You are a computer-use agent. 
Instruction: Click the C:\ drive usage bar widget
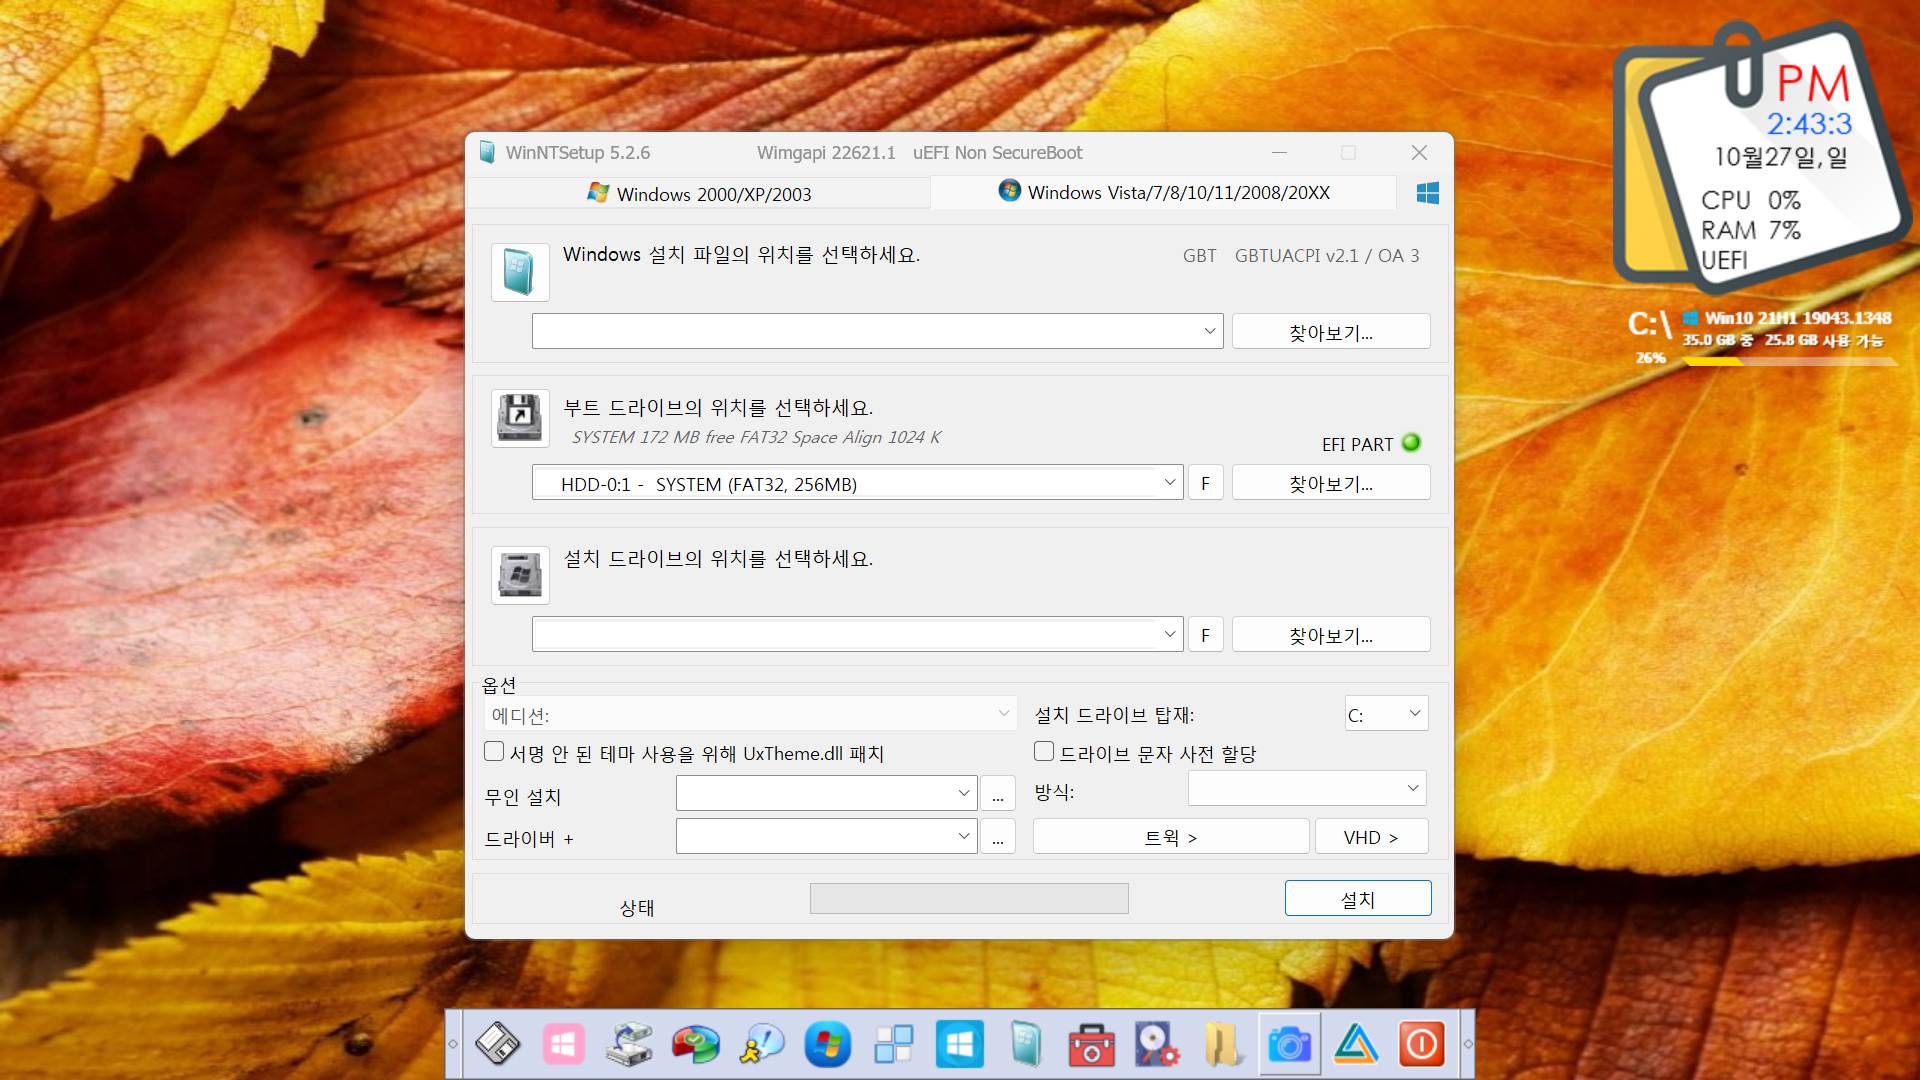[1790, 361]
